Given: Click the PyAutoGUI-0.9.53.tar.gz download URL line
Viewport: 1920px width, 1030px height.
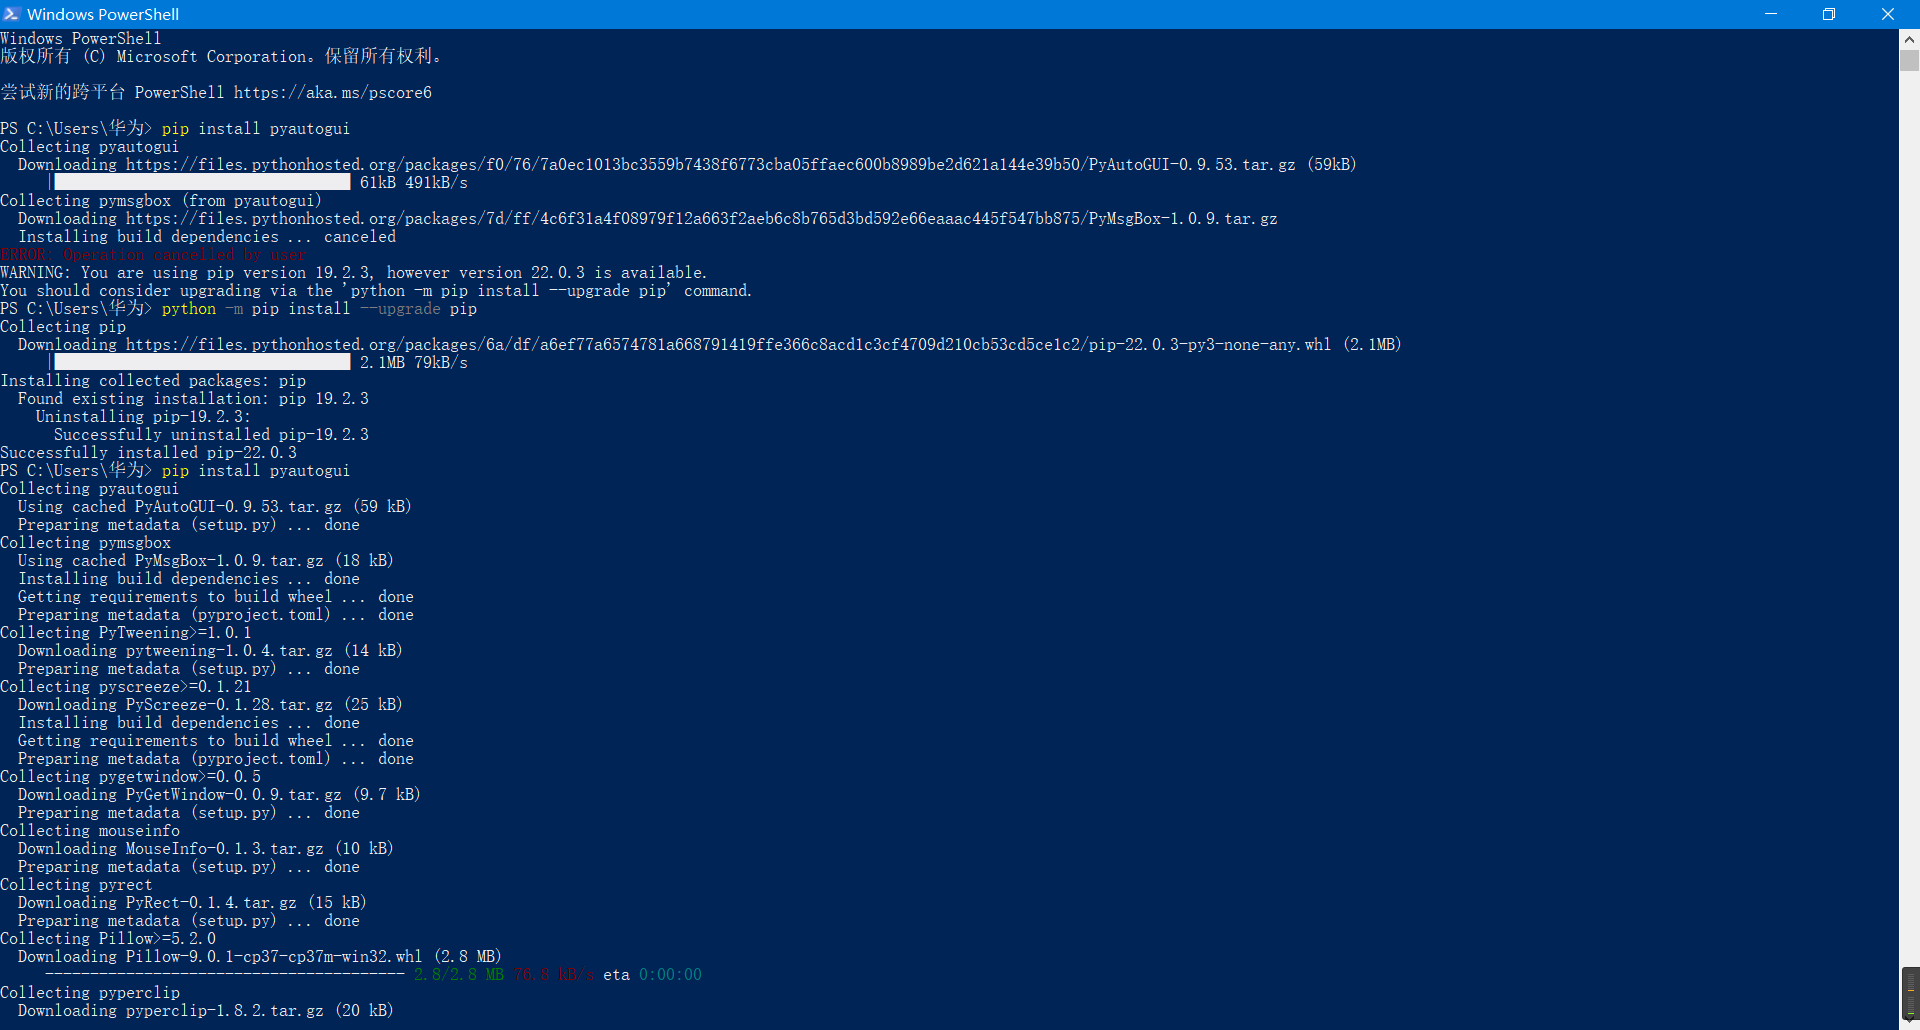Looking at the screenshot, I should (x=687, y=165).
